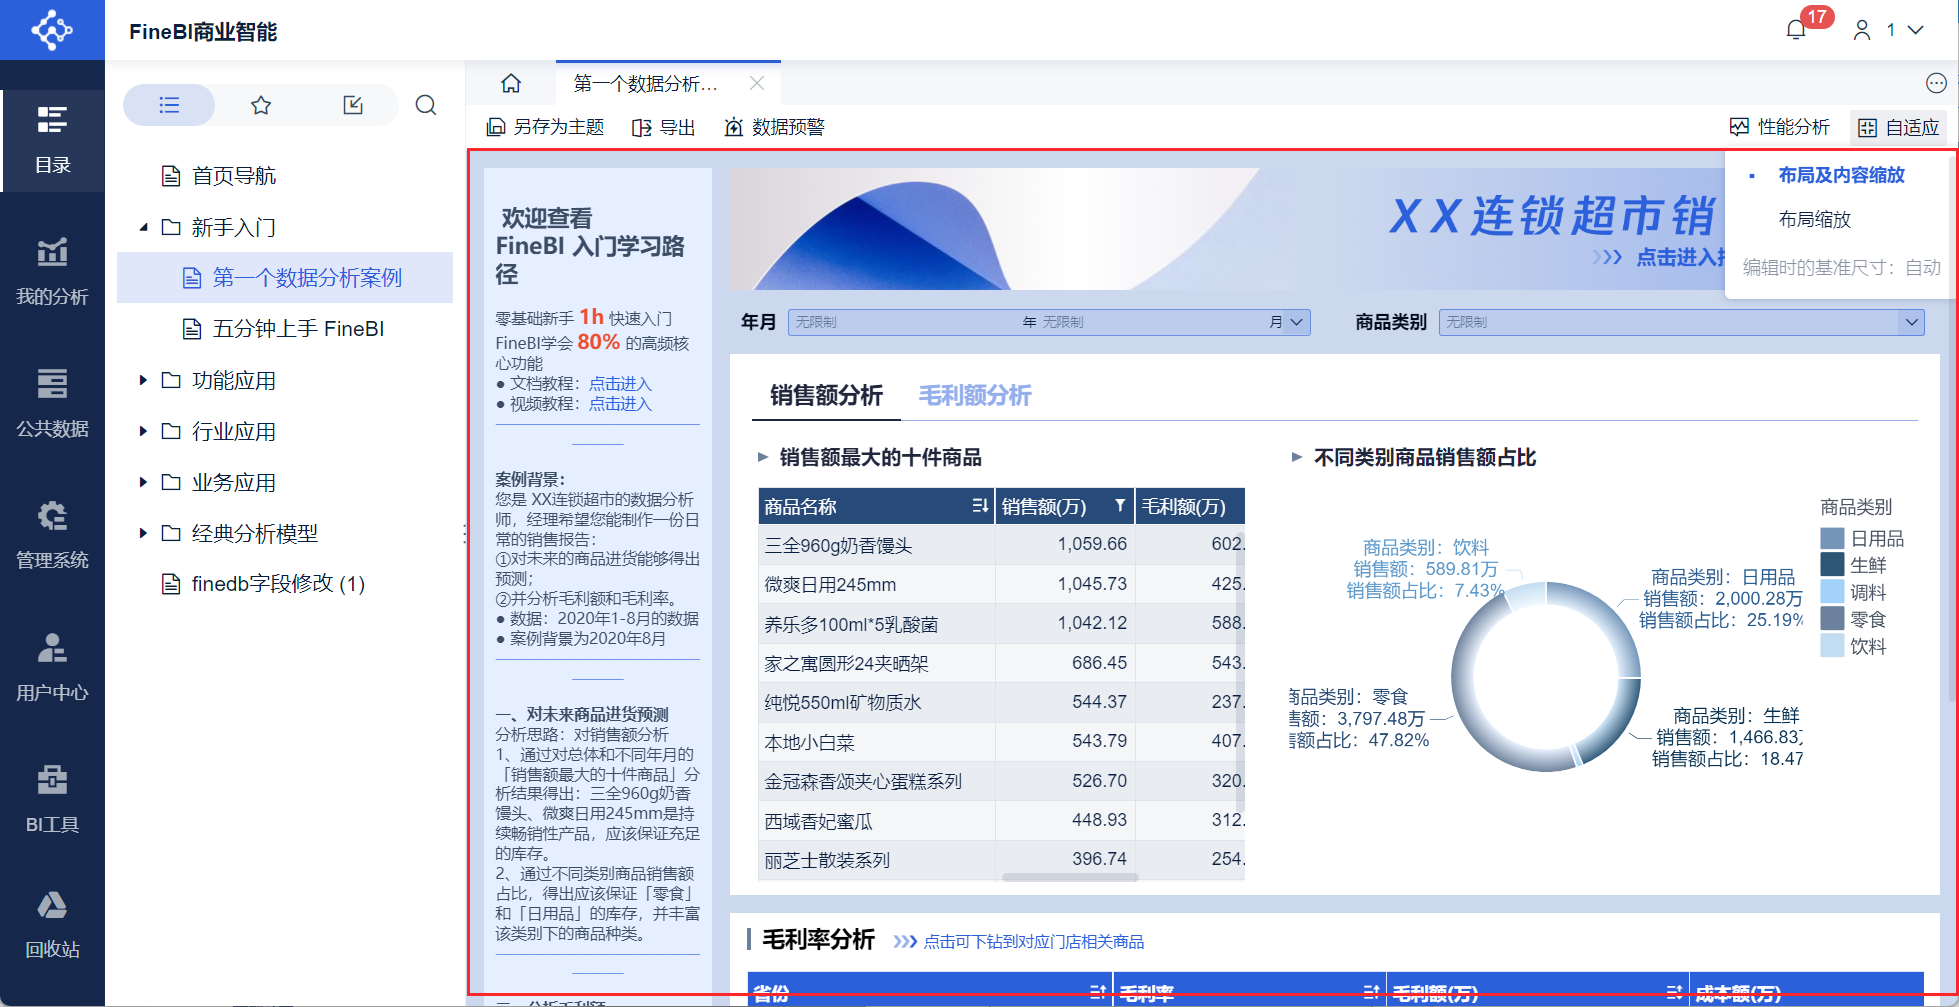Viewport: 1959px width, 1007px height.
Task: Click the 饮料 legend color swatch
Action: tap(1832, 646)
